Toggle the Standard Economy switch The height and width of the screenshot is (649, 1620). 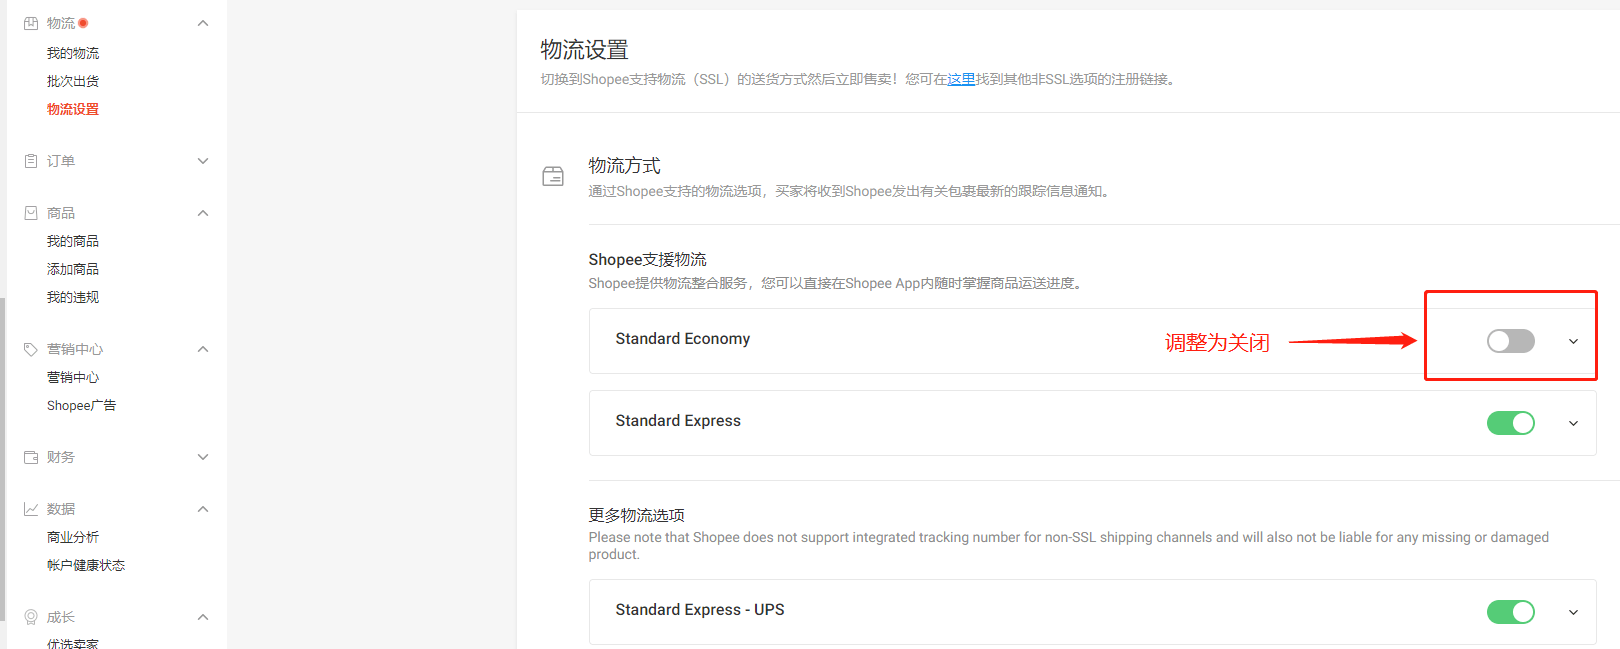(x=1510, y=341)
